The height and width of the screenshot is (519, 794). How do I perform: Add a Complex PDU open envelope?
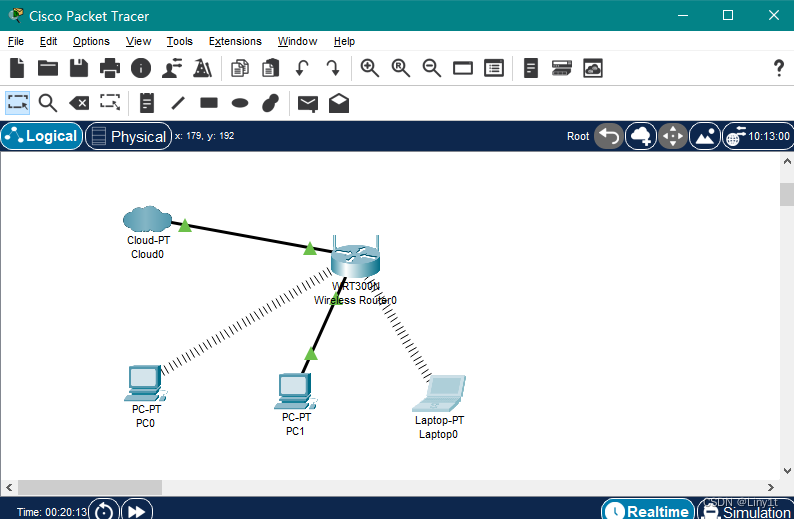(339, 103)
